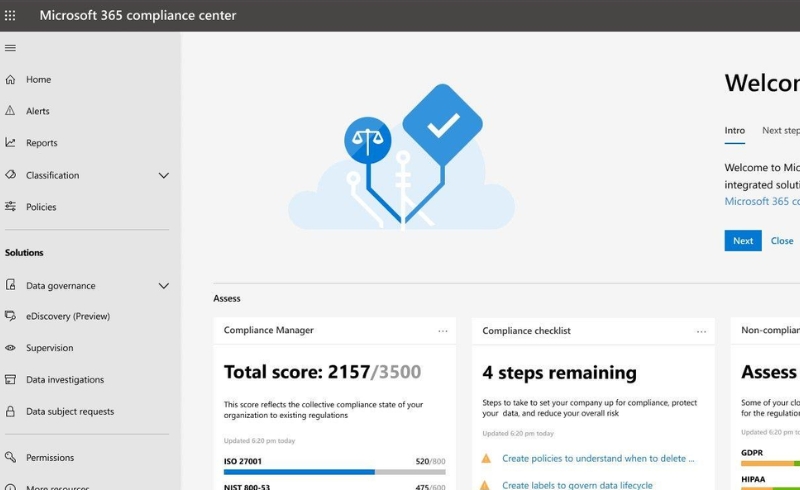Open 'Create labels to govern data lifecycle' link

pyautogui.click(x=577, y=485)
